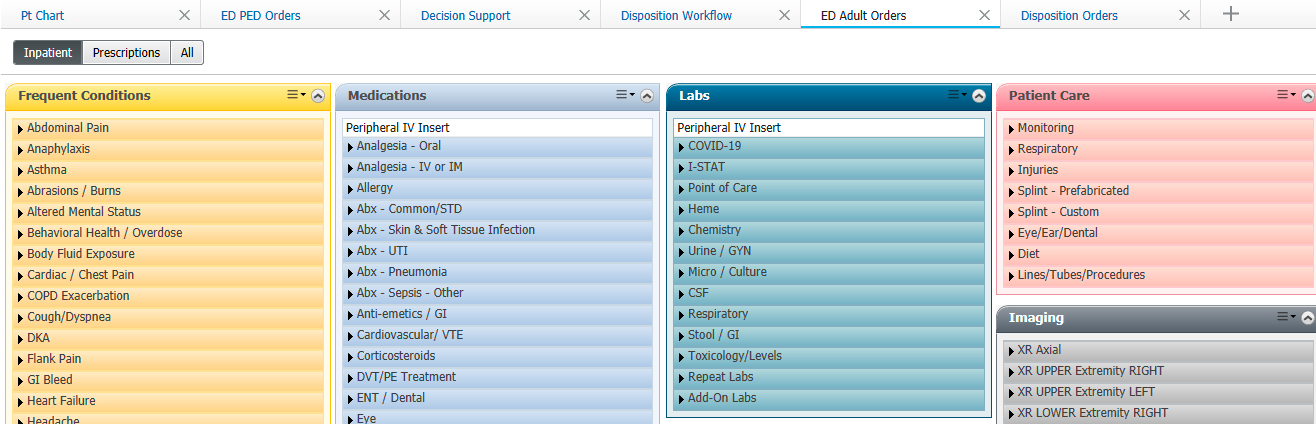Screen dimensions: 1316x424
Task: Switch to Inpatient order view
Action: (x=48, y=53)
